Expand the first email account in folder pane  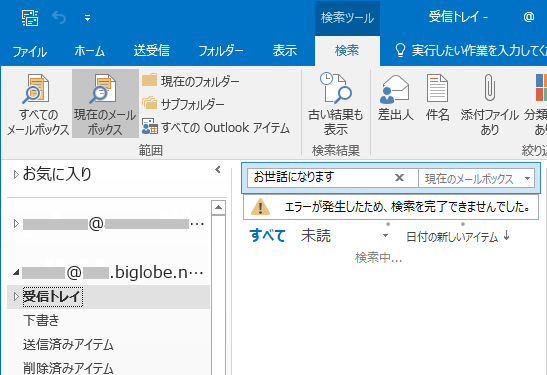click(16, 223)
